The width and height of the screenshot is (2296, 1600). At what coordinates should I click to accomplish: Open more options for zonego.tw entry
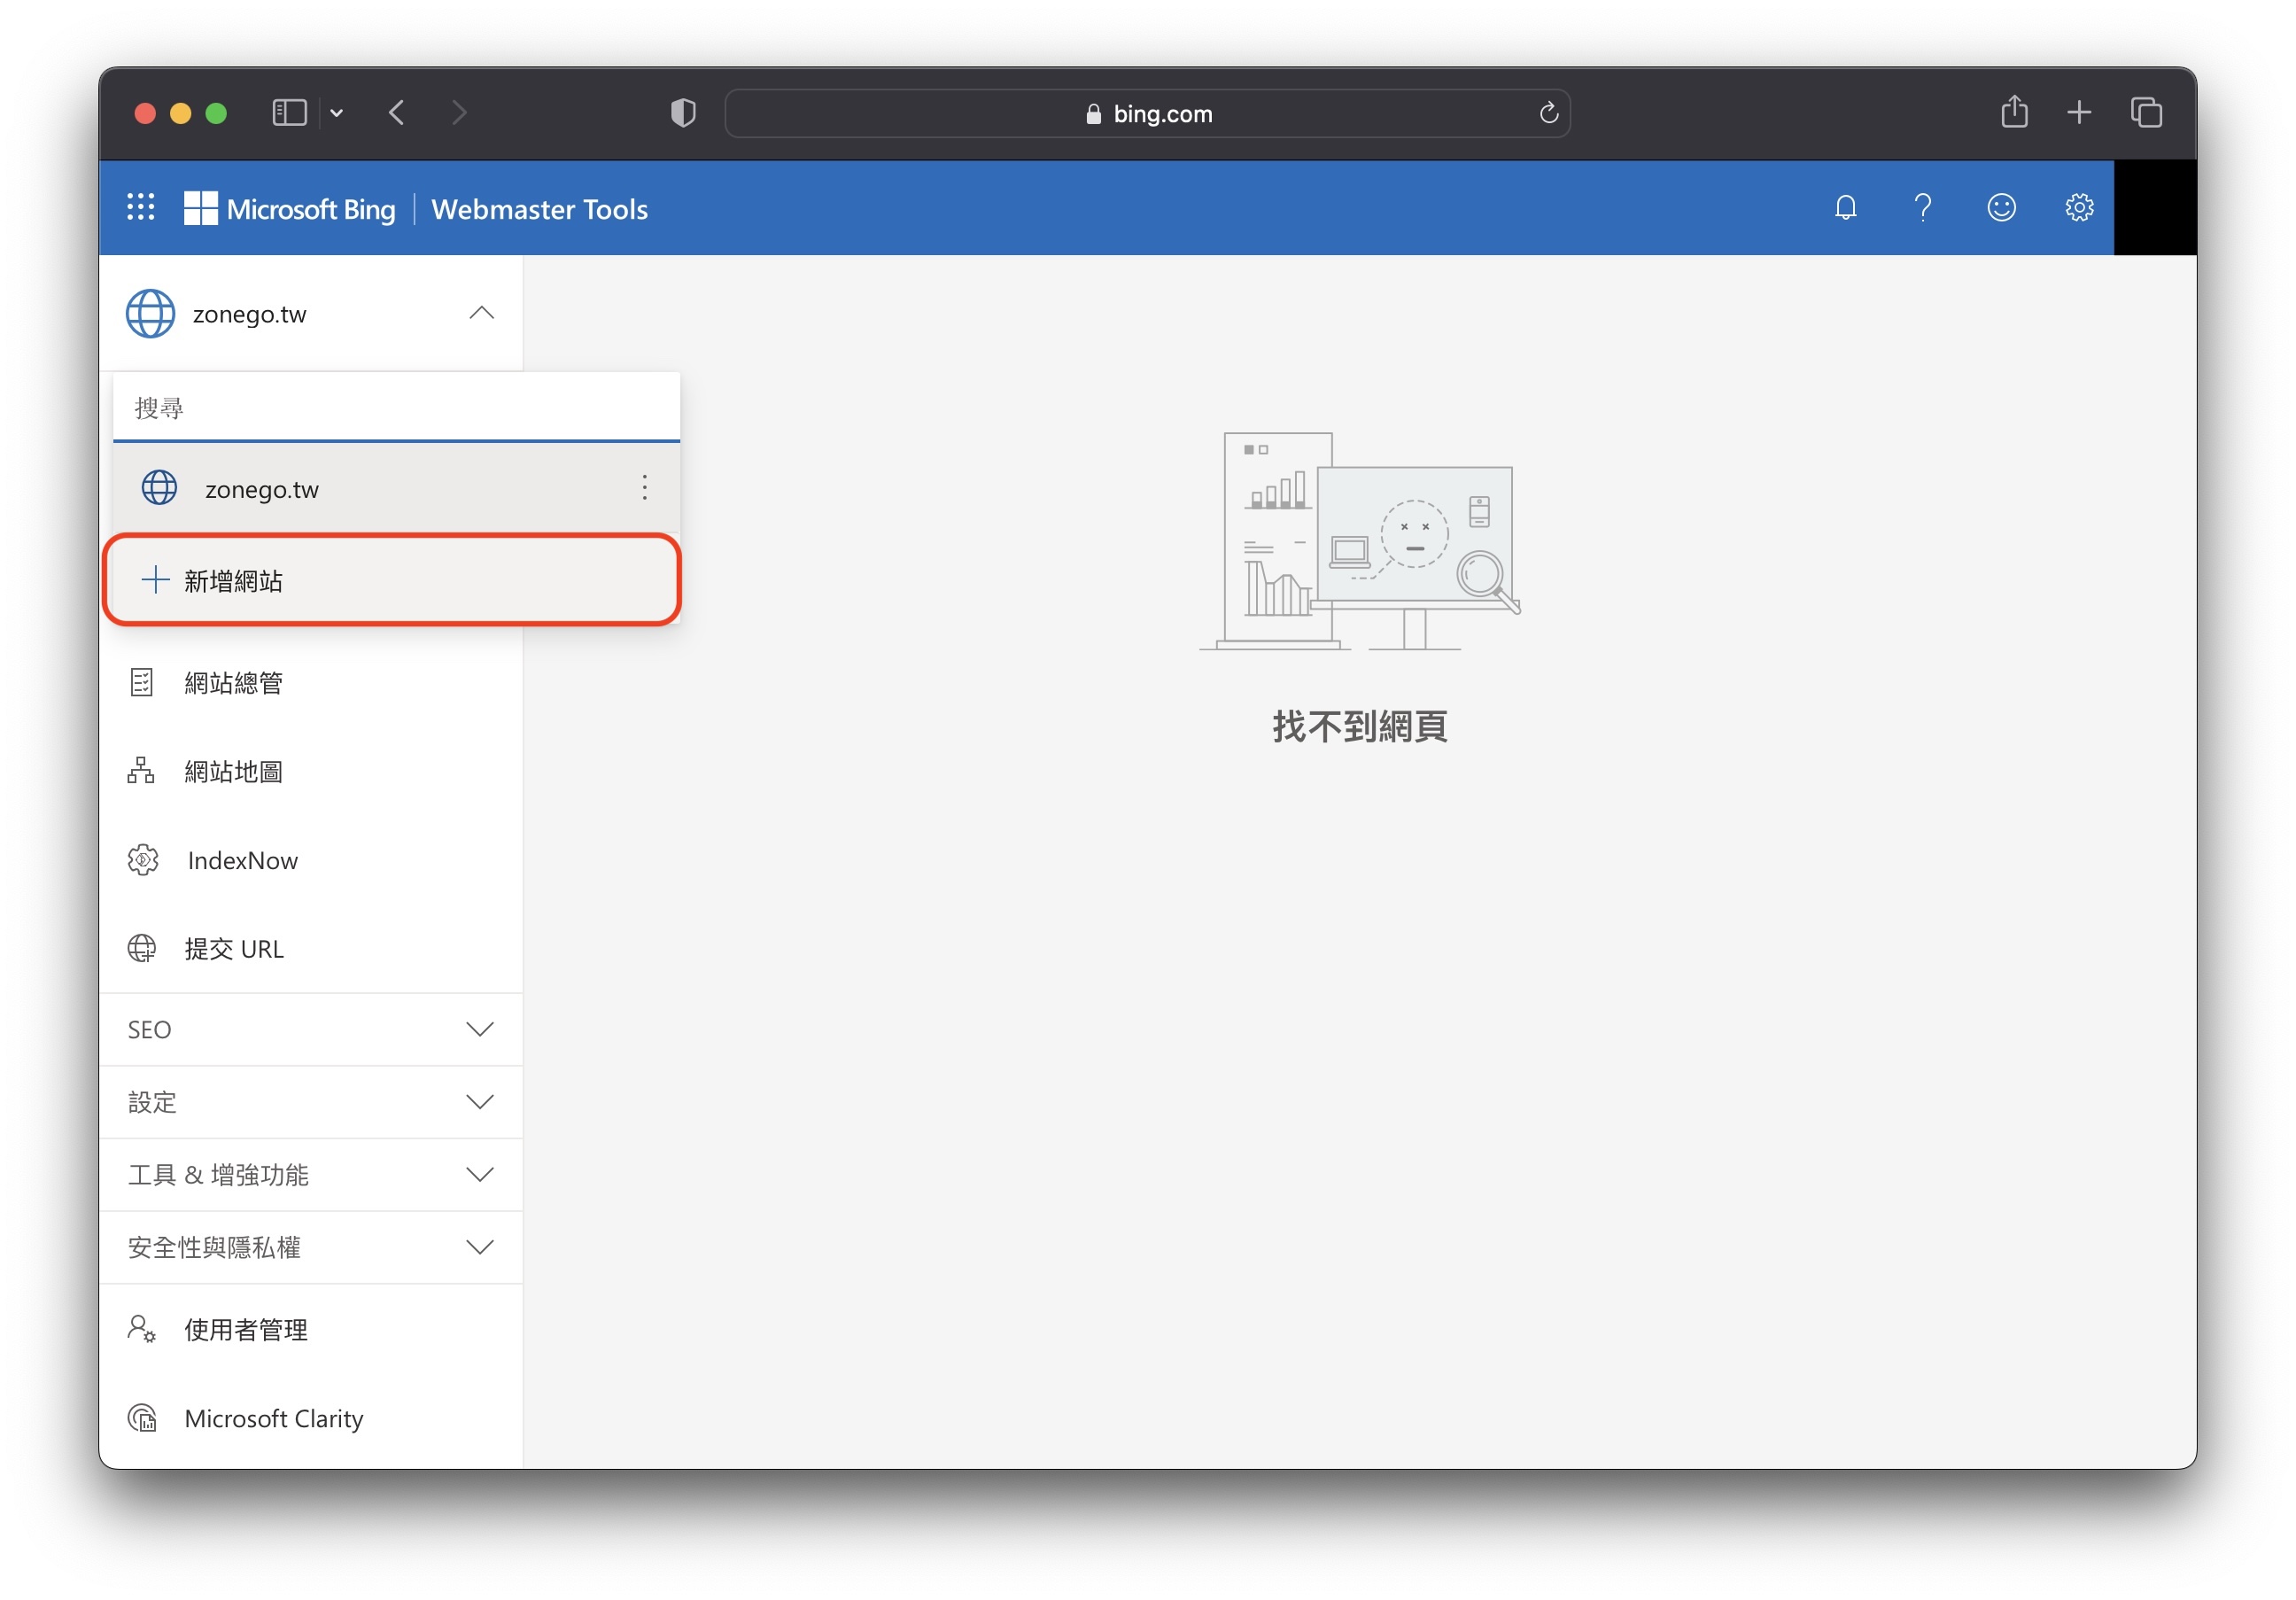coord(645,488)
